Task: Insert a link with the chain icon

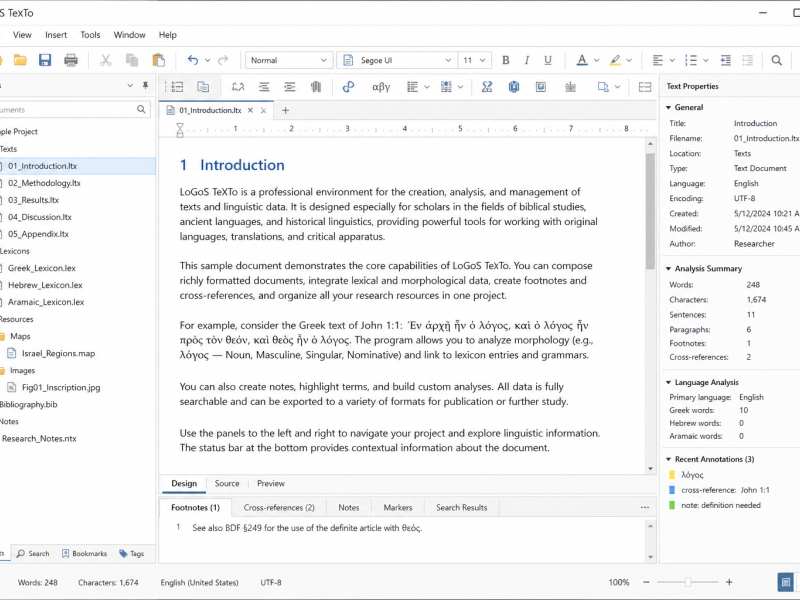Action: (x=348, y=87)
